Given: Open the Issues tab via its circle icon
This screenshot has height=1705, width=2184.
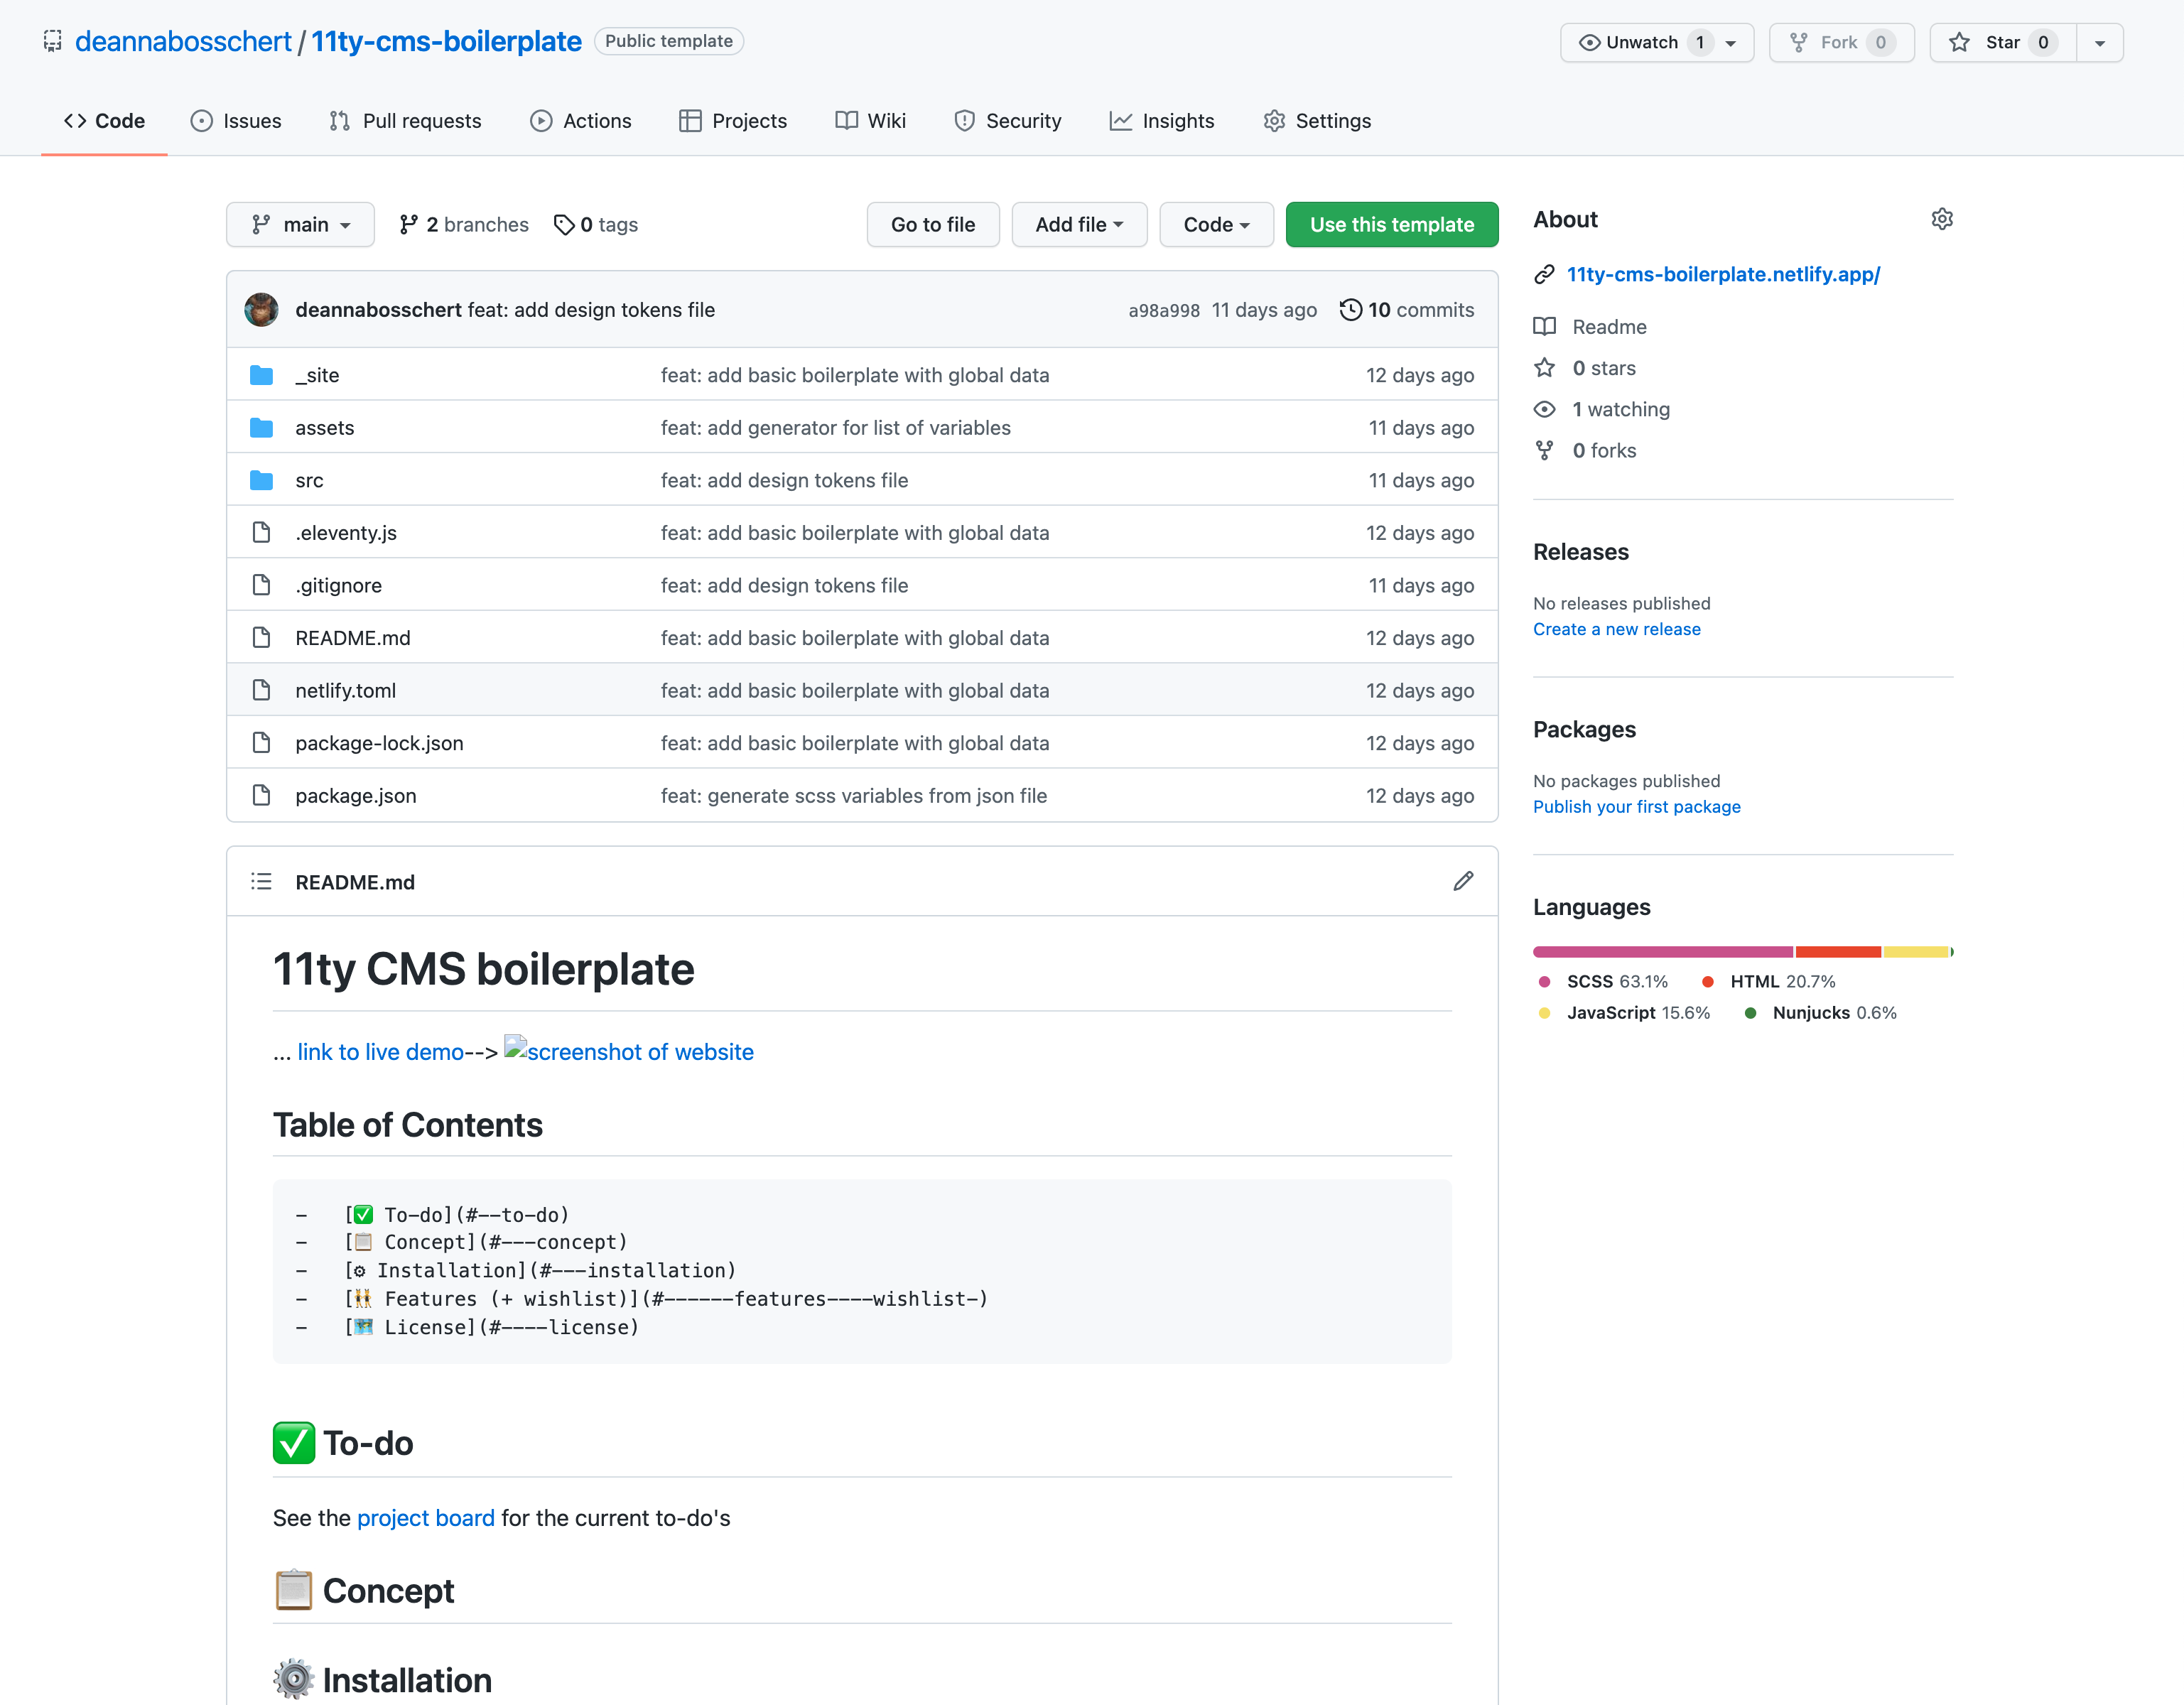Looking at the screenshot, I should click(x=202, y=120).
